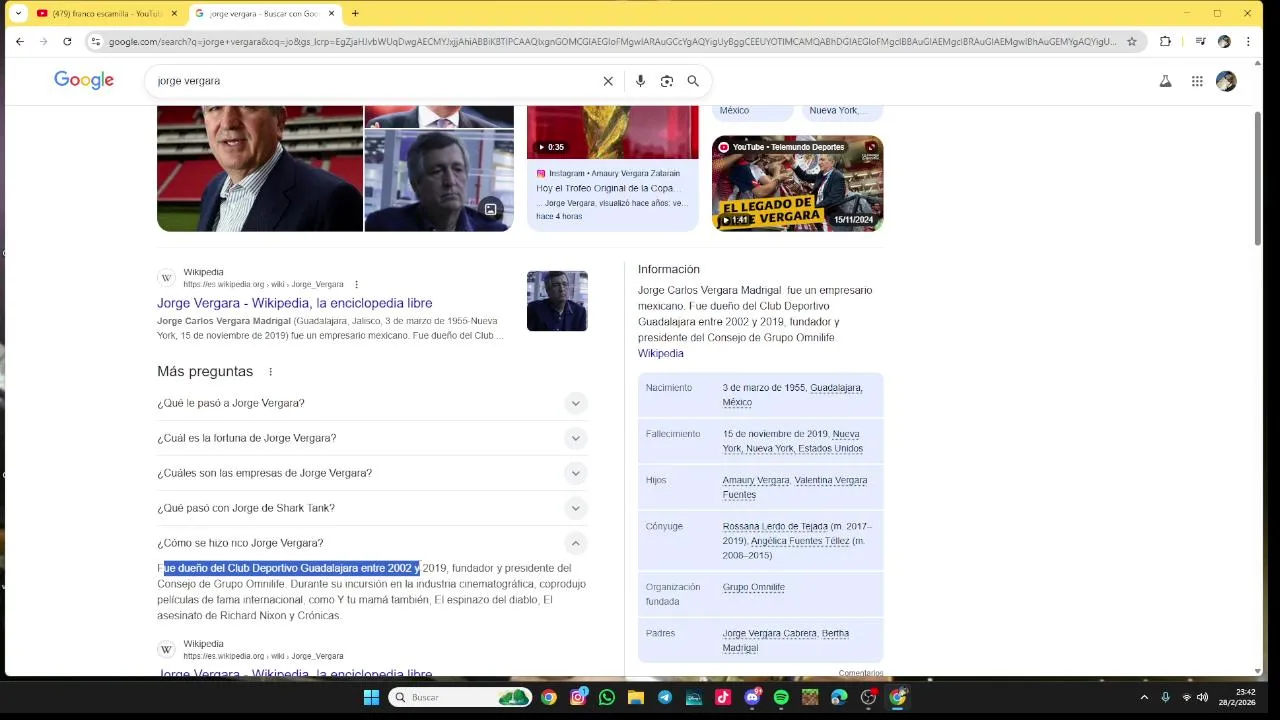Screen dimensions: 1280x720
Task: Open Jorge Vergara Cabrera link
Action: click(769, 633)
